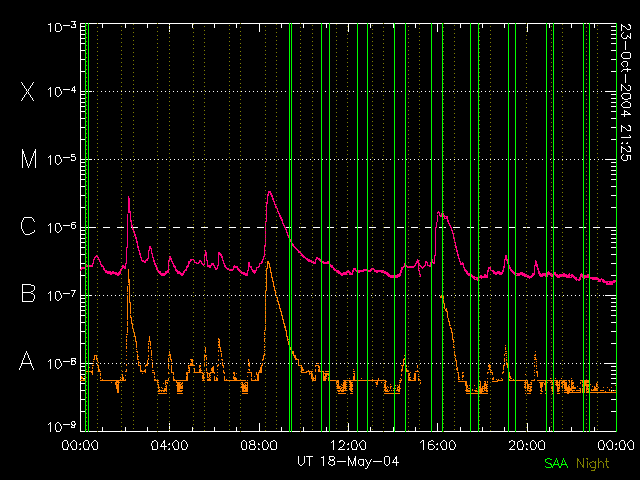Click the M flare class label
The width and height of the screenshot is (640, 480).
29,159
